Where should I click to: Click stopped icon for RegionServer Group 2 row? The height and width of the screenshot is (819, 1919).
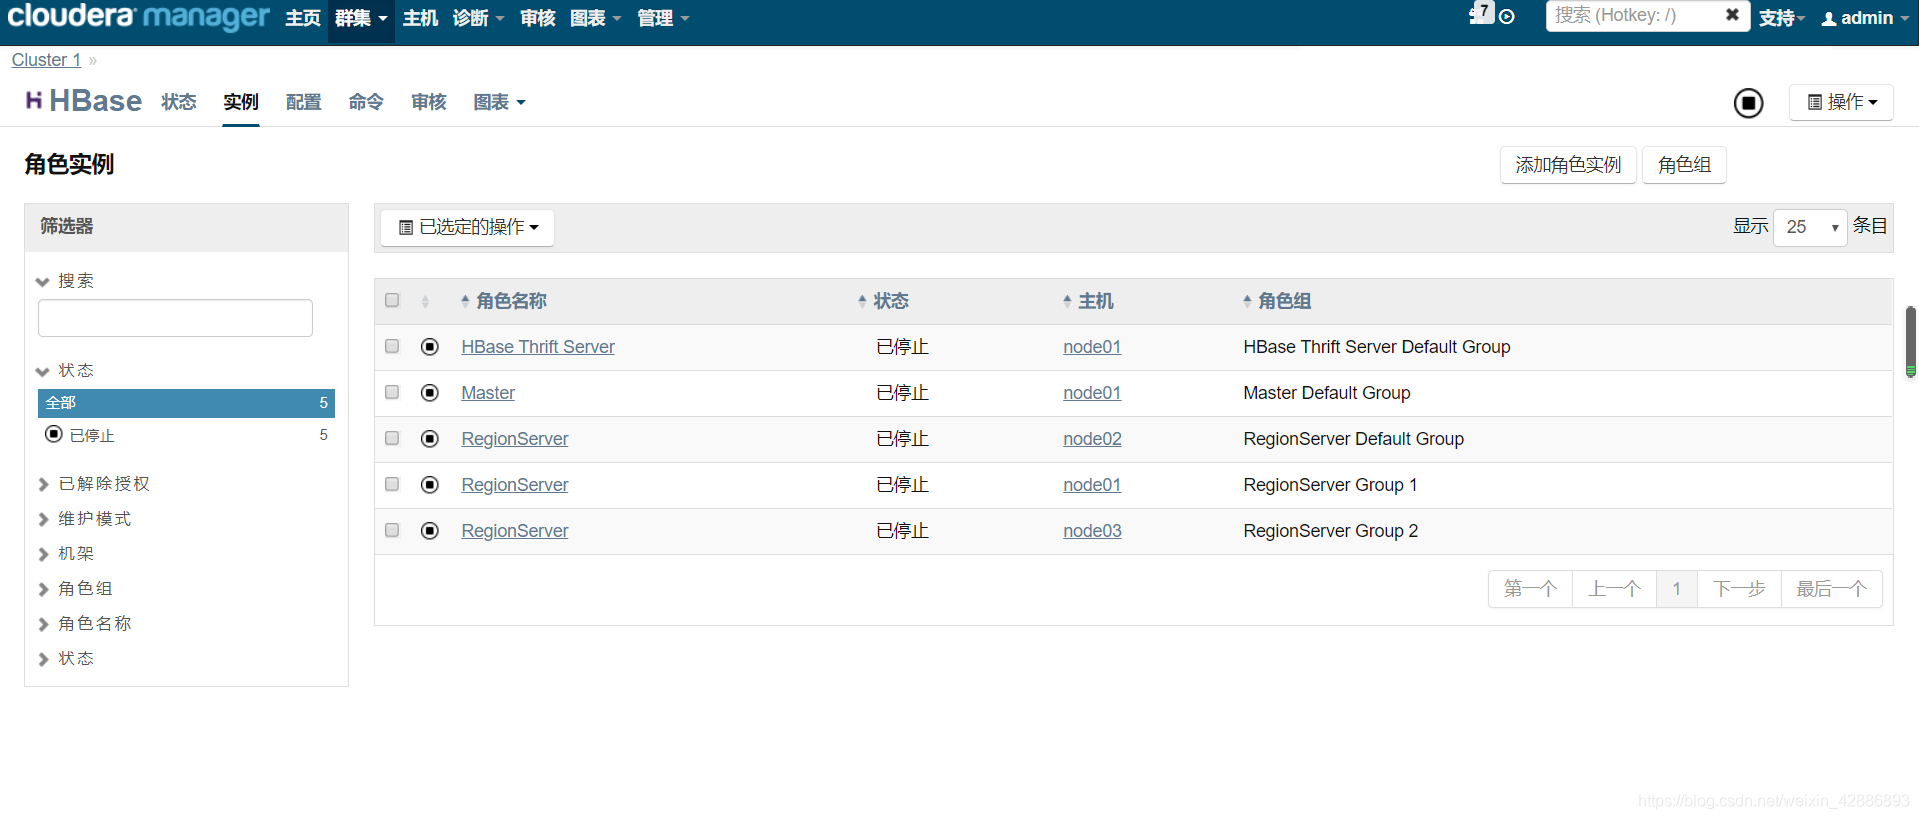430,530
